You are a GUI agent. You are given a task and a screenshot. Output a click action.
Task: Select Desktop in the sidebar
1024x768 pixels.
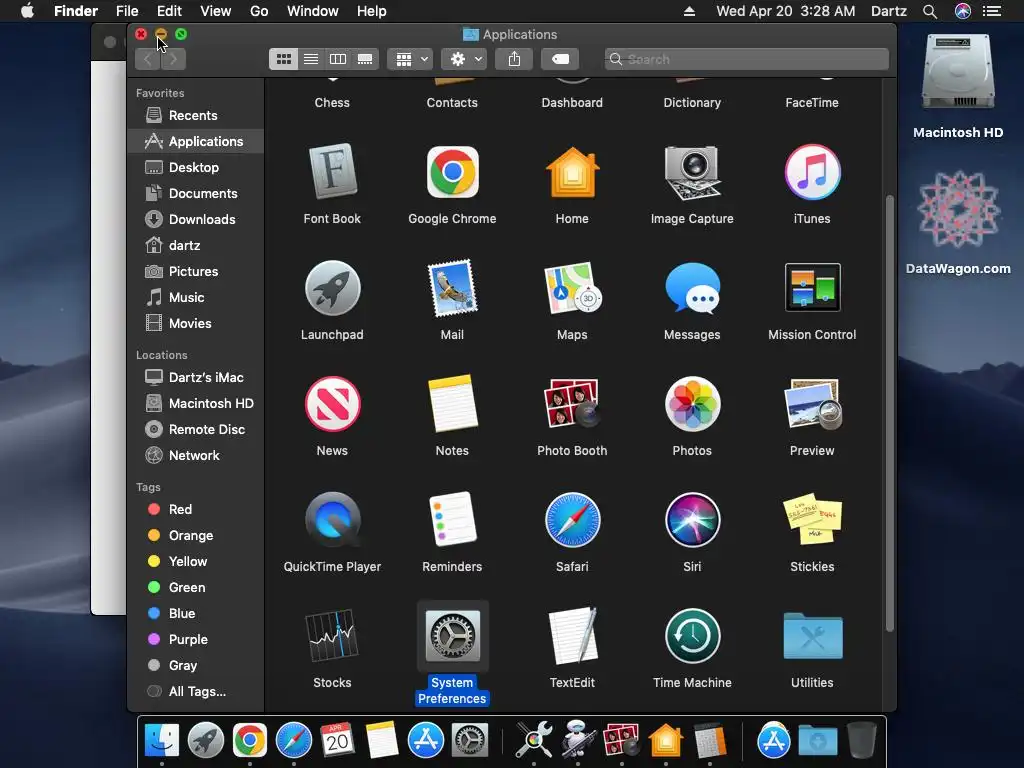click(x=196, y=167)
